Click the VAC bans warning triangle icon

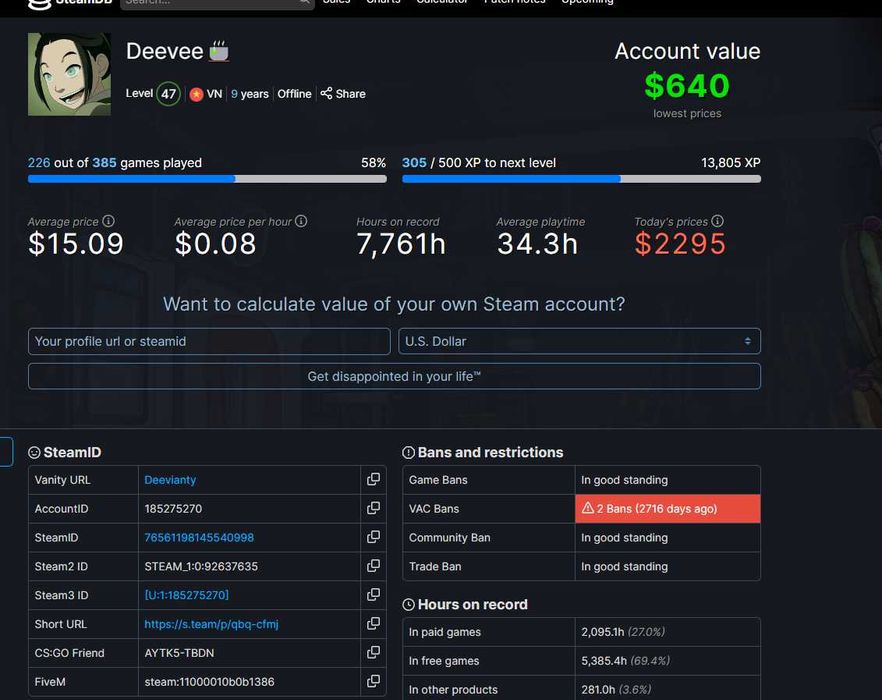click(588, 508)
